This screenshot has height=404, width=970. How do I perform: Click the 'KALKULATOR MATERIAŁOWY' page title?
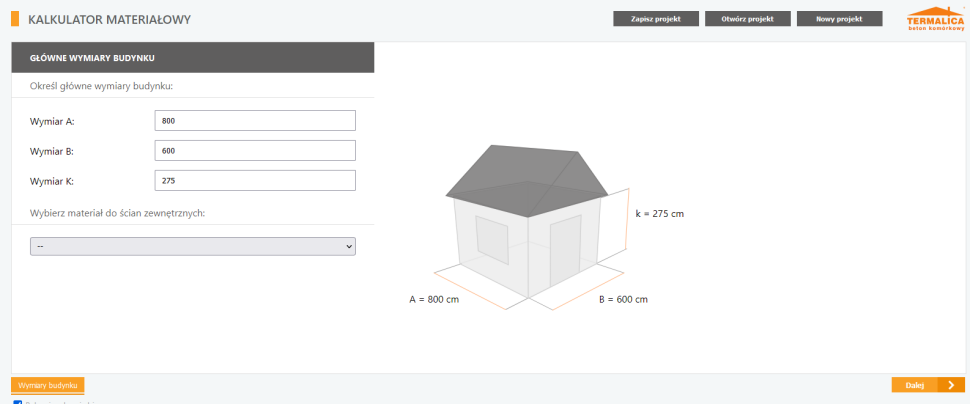[109, 20]
